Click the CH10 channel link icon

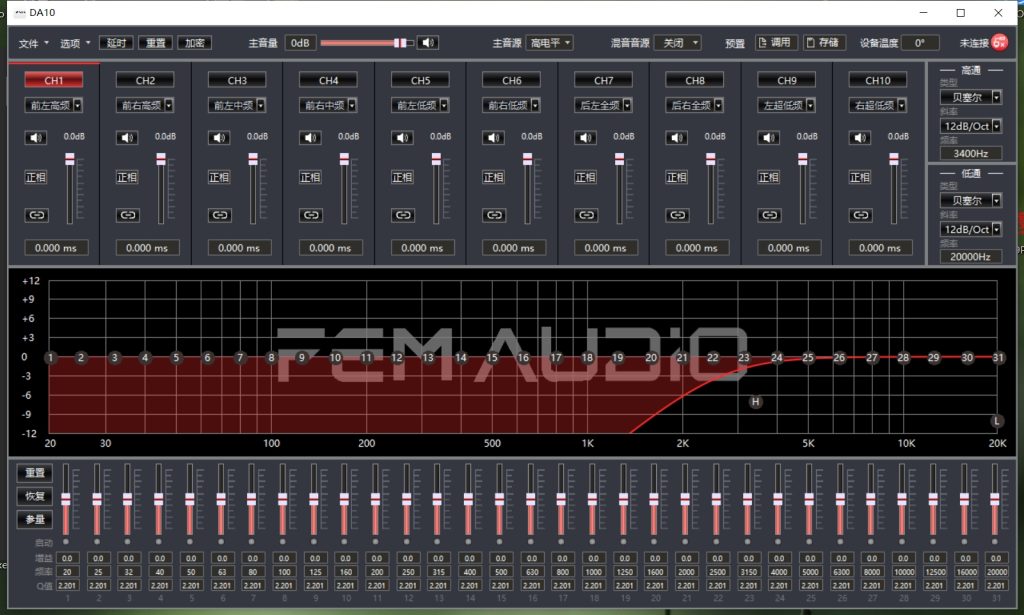coord(862,215)
